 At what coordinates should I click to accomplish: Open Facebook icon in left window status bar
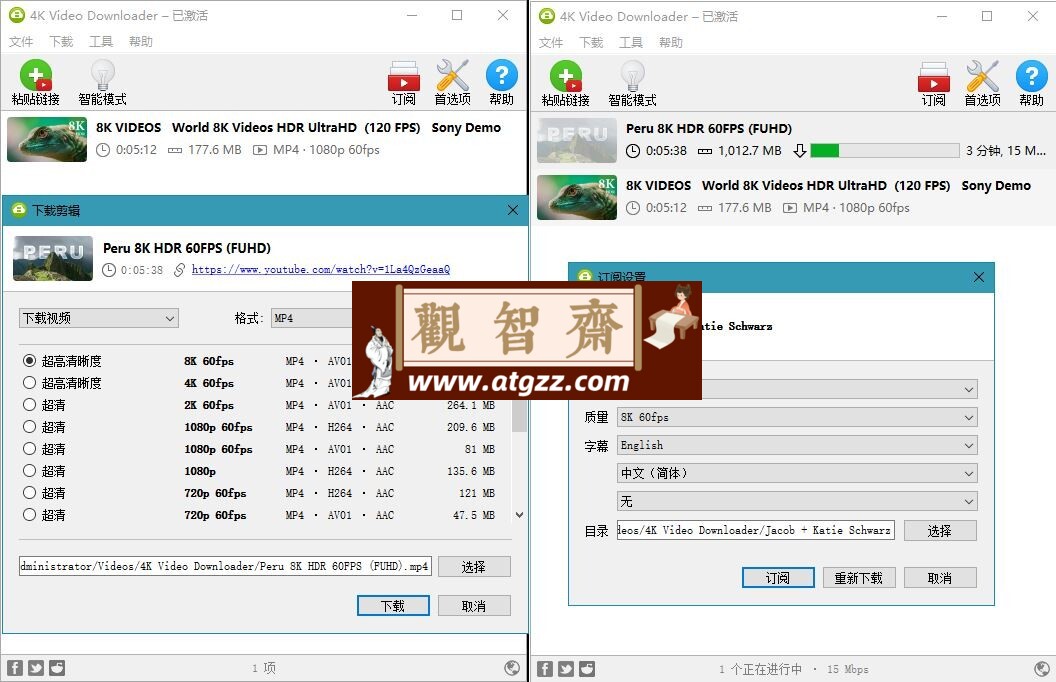click(x=15, y=668)
